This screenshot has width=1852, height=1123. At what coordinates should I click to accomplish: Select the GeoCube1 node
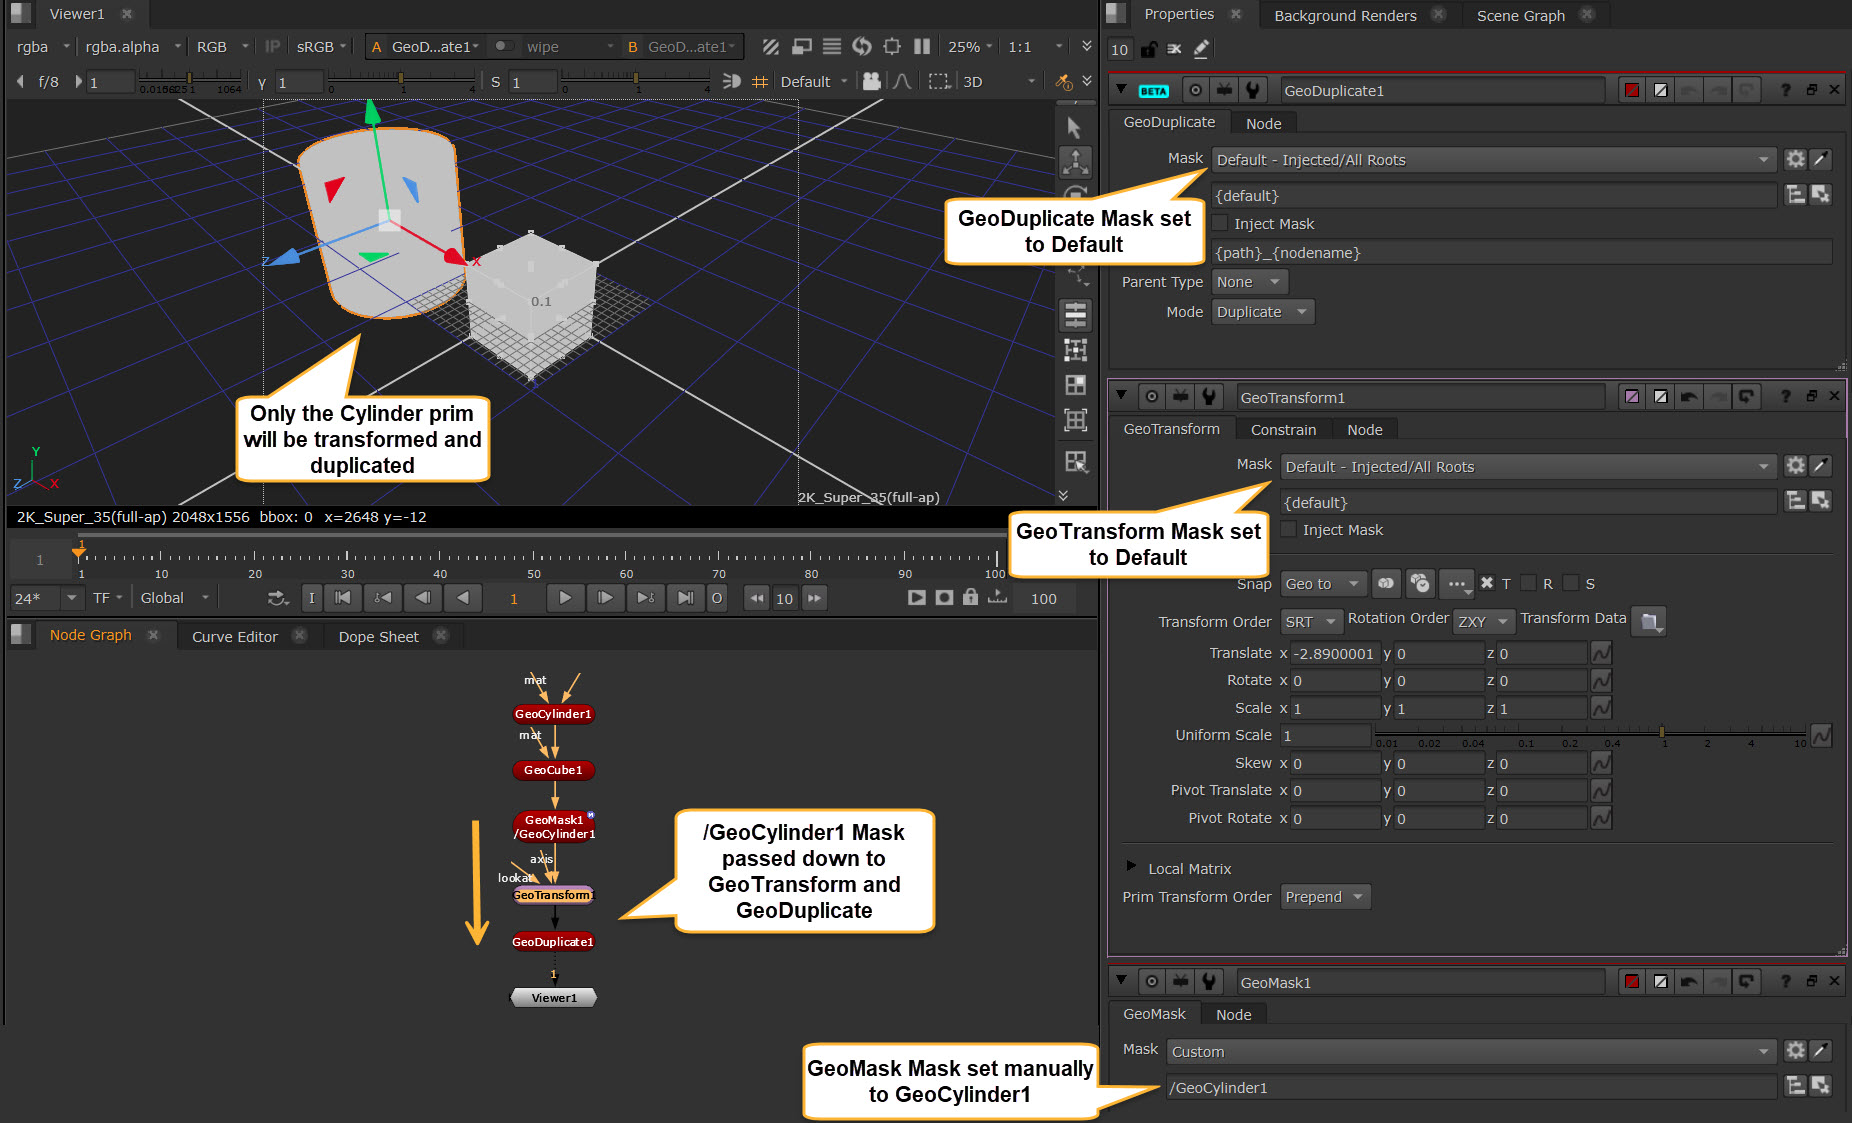point(553,770)
